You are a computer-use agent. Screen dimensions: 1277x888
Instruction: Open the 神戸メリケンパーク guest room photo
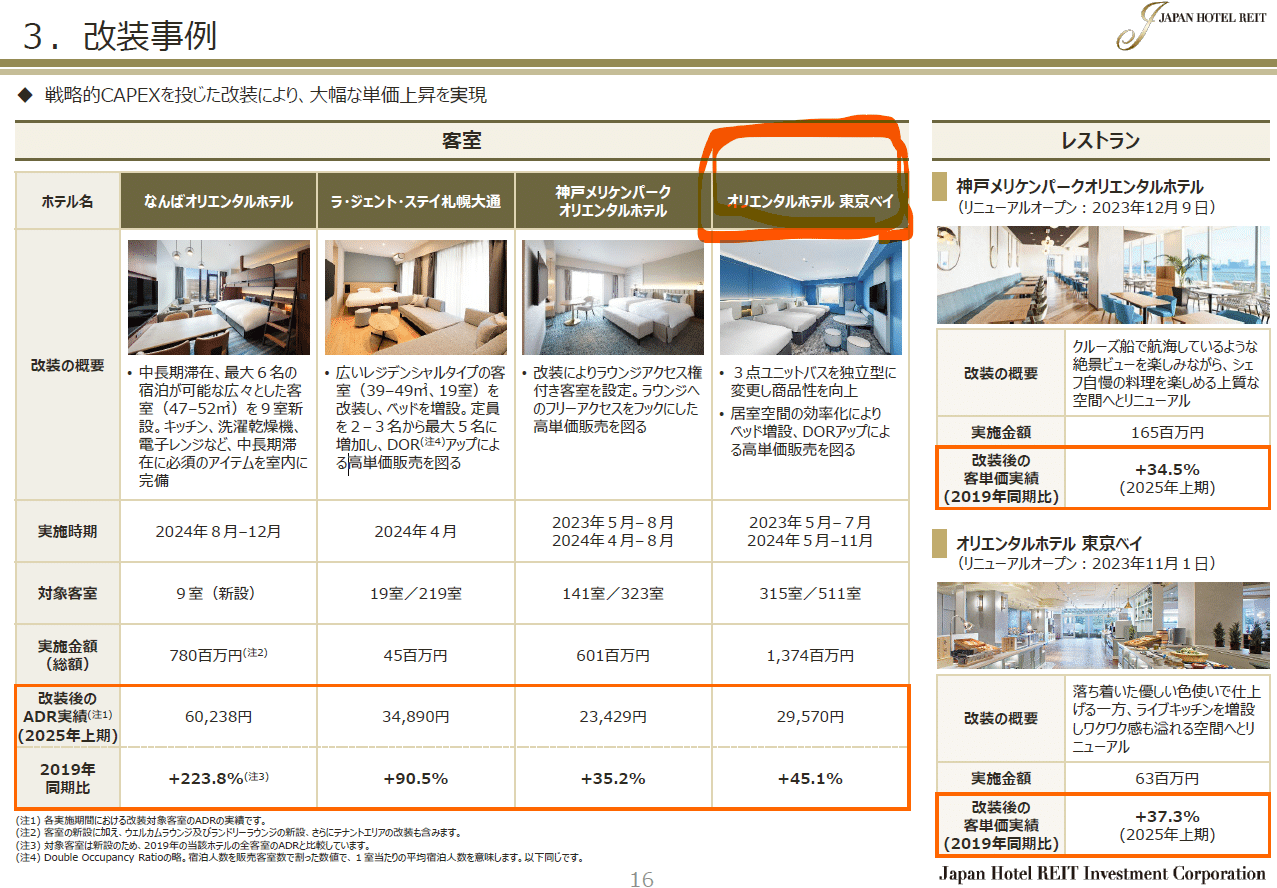(x=613, y=297)
